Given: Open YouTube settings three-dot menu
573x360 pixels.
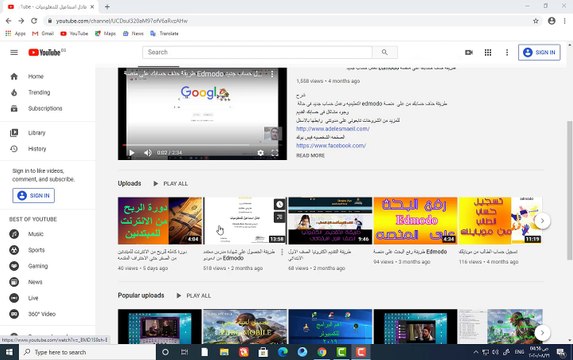Looking at the screenshot, I should tap(507, 53).
